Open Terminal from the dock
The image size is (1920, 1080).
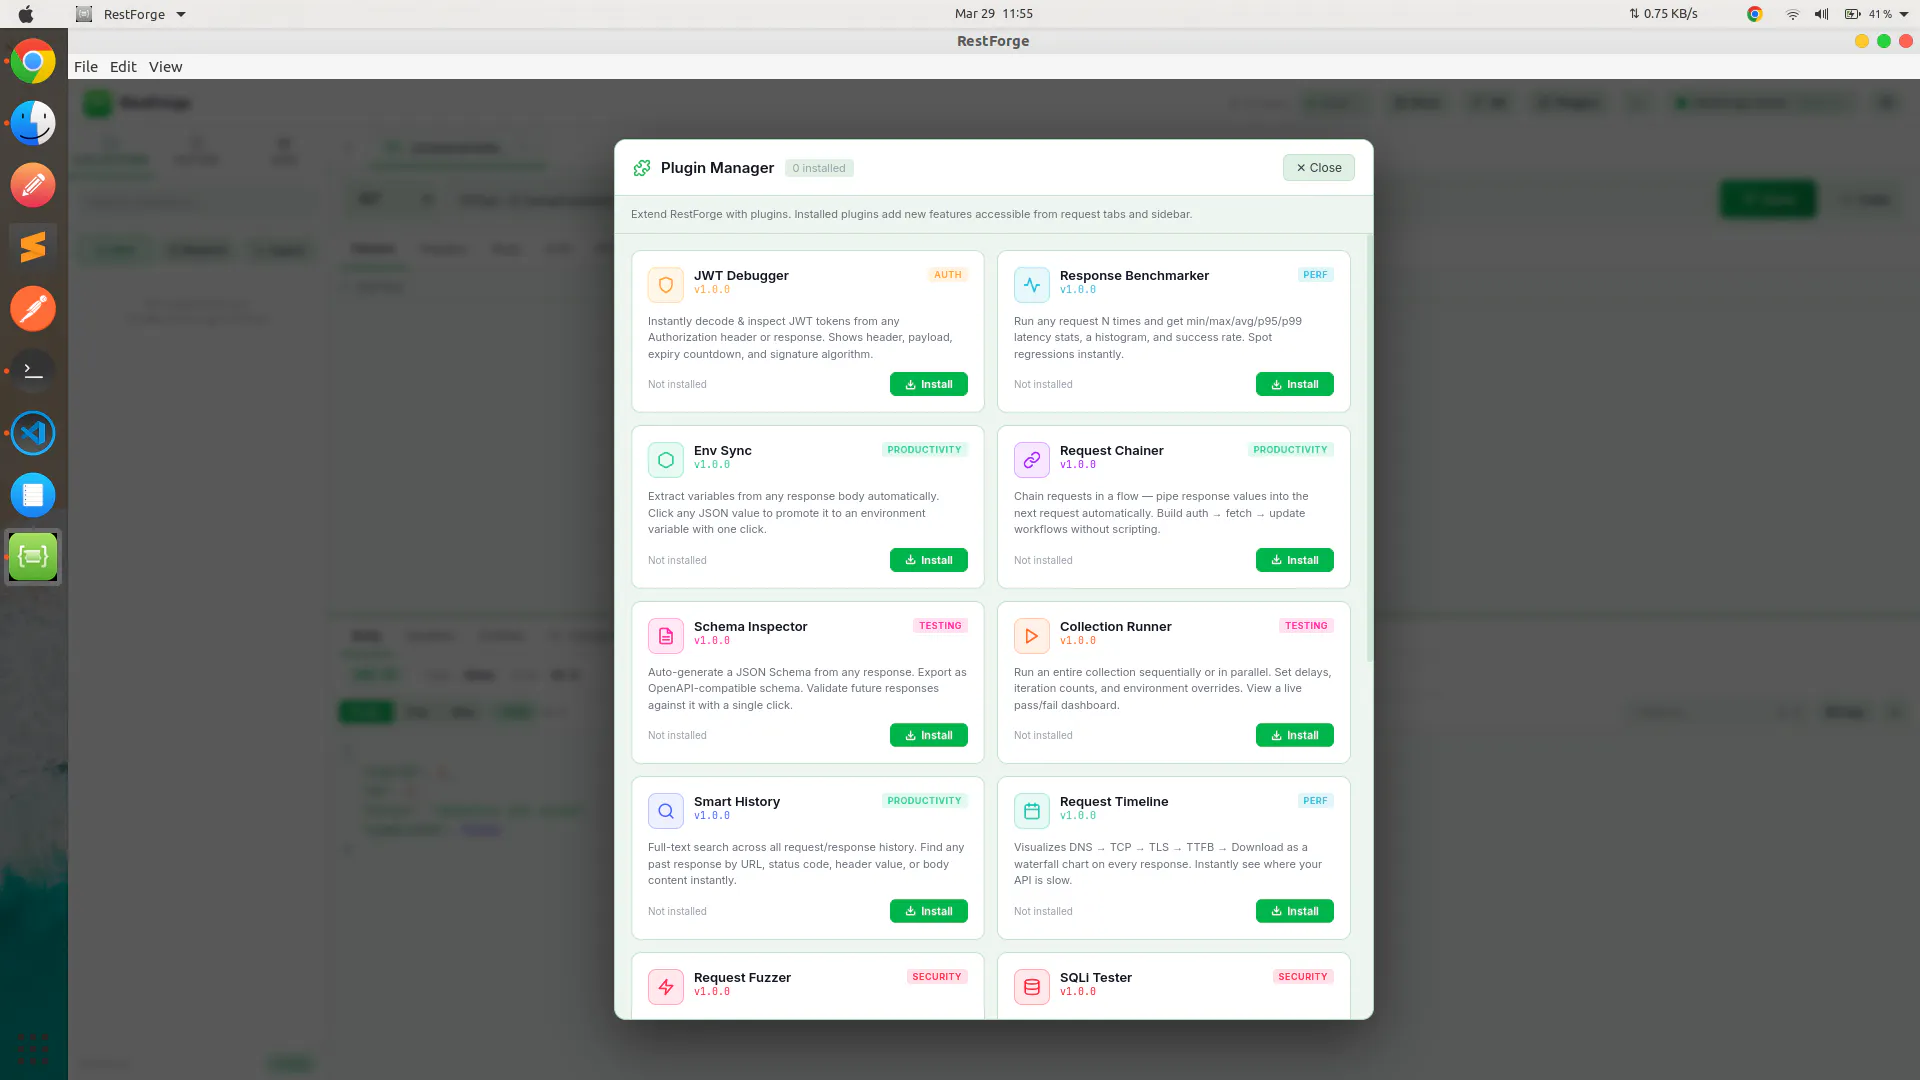click(33, 371)
